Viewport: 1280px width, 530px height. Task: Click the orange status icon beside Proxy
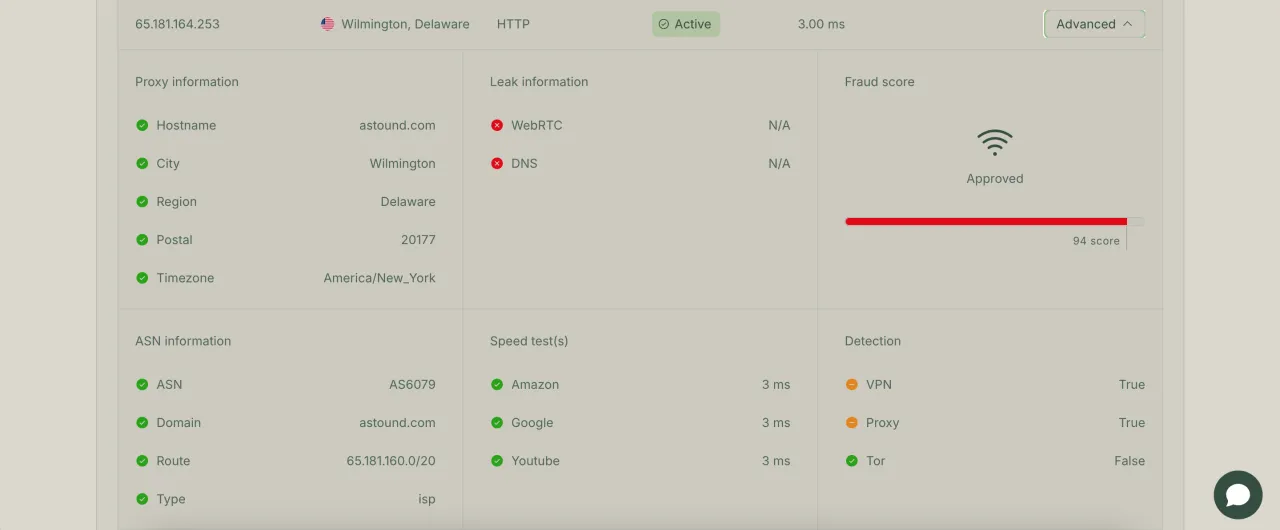pyautogui.click(x=852, y=423)
